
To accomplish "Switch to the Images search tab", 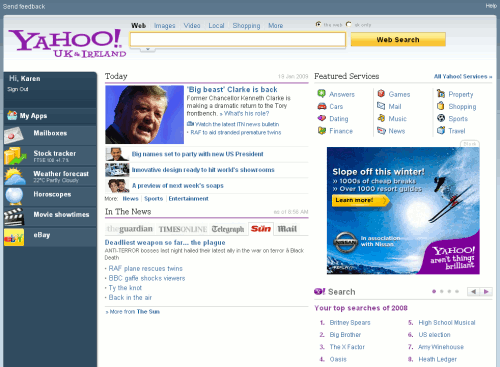I will [164, 26].
